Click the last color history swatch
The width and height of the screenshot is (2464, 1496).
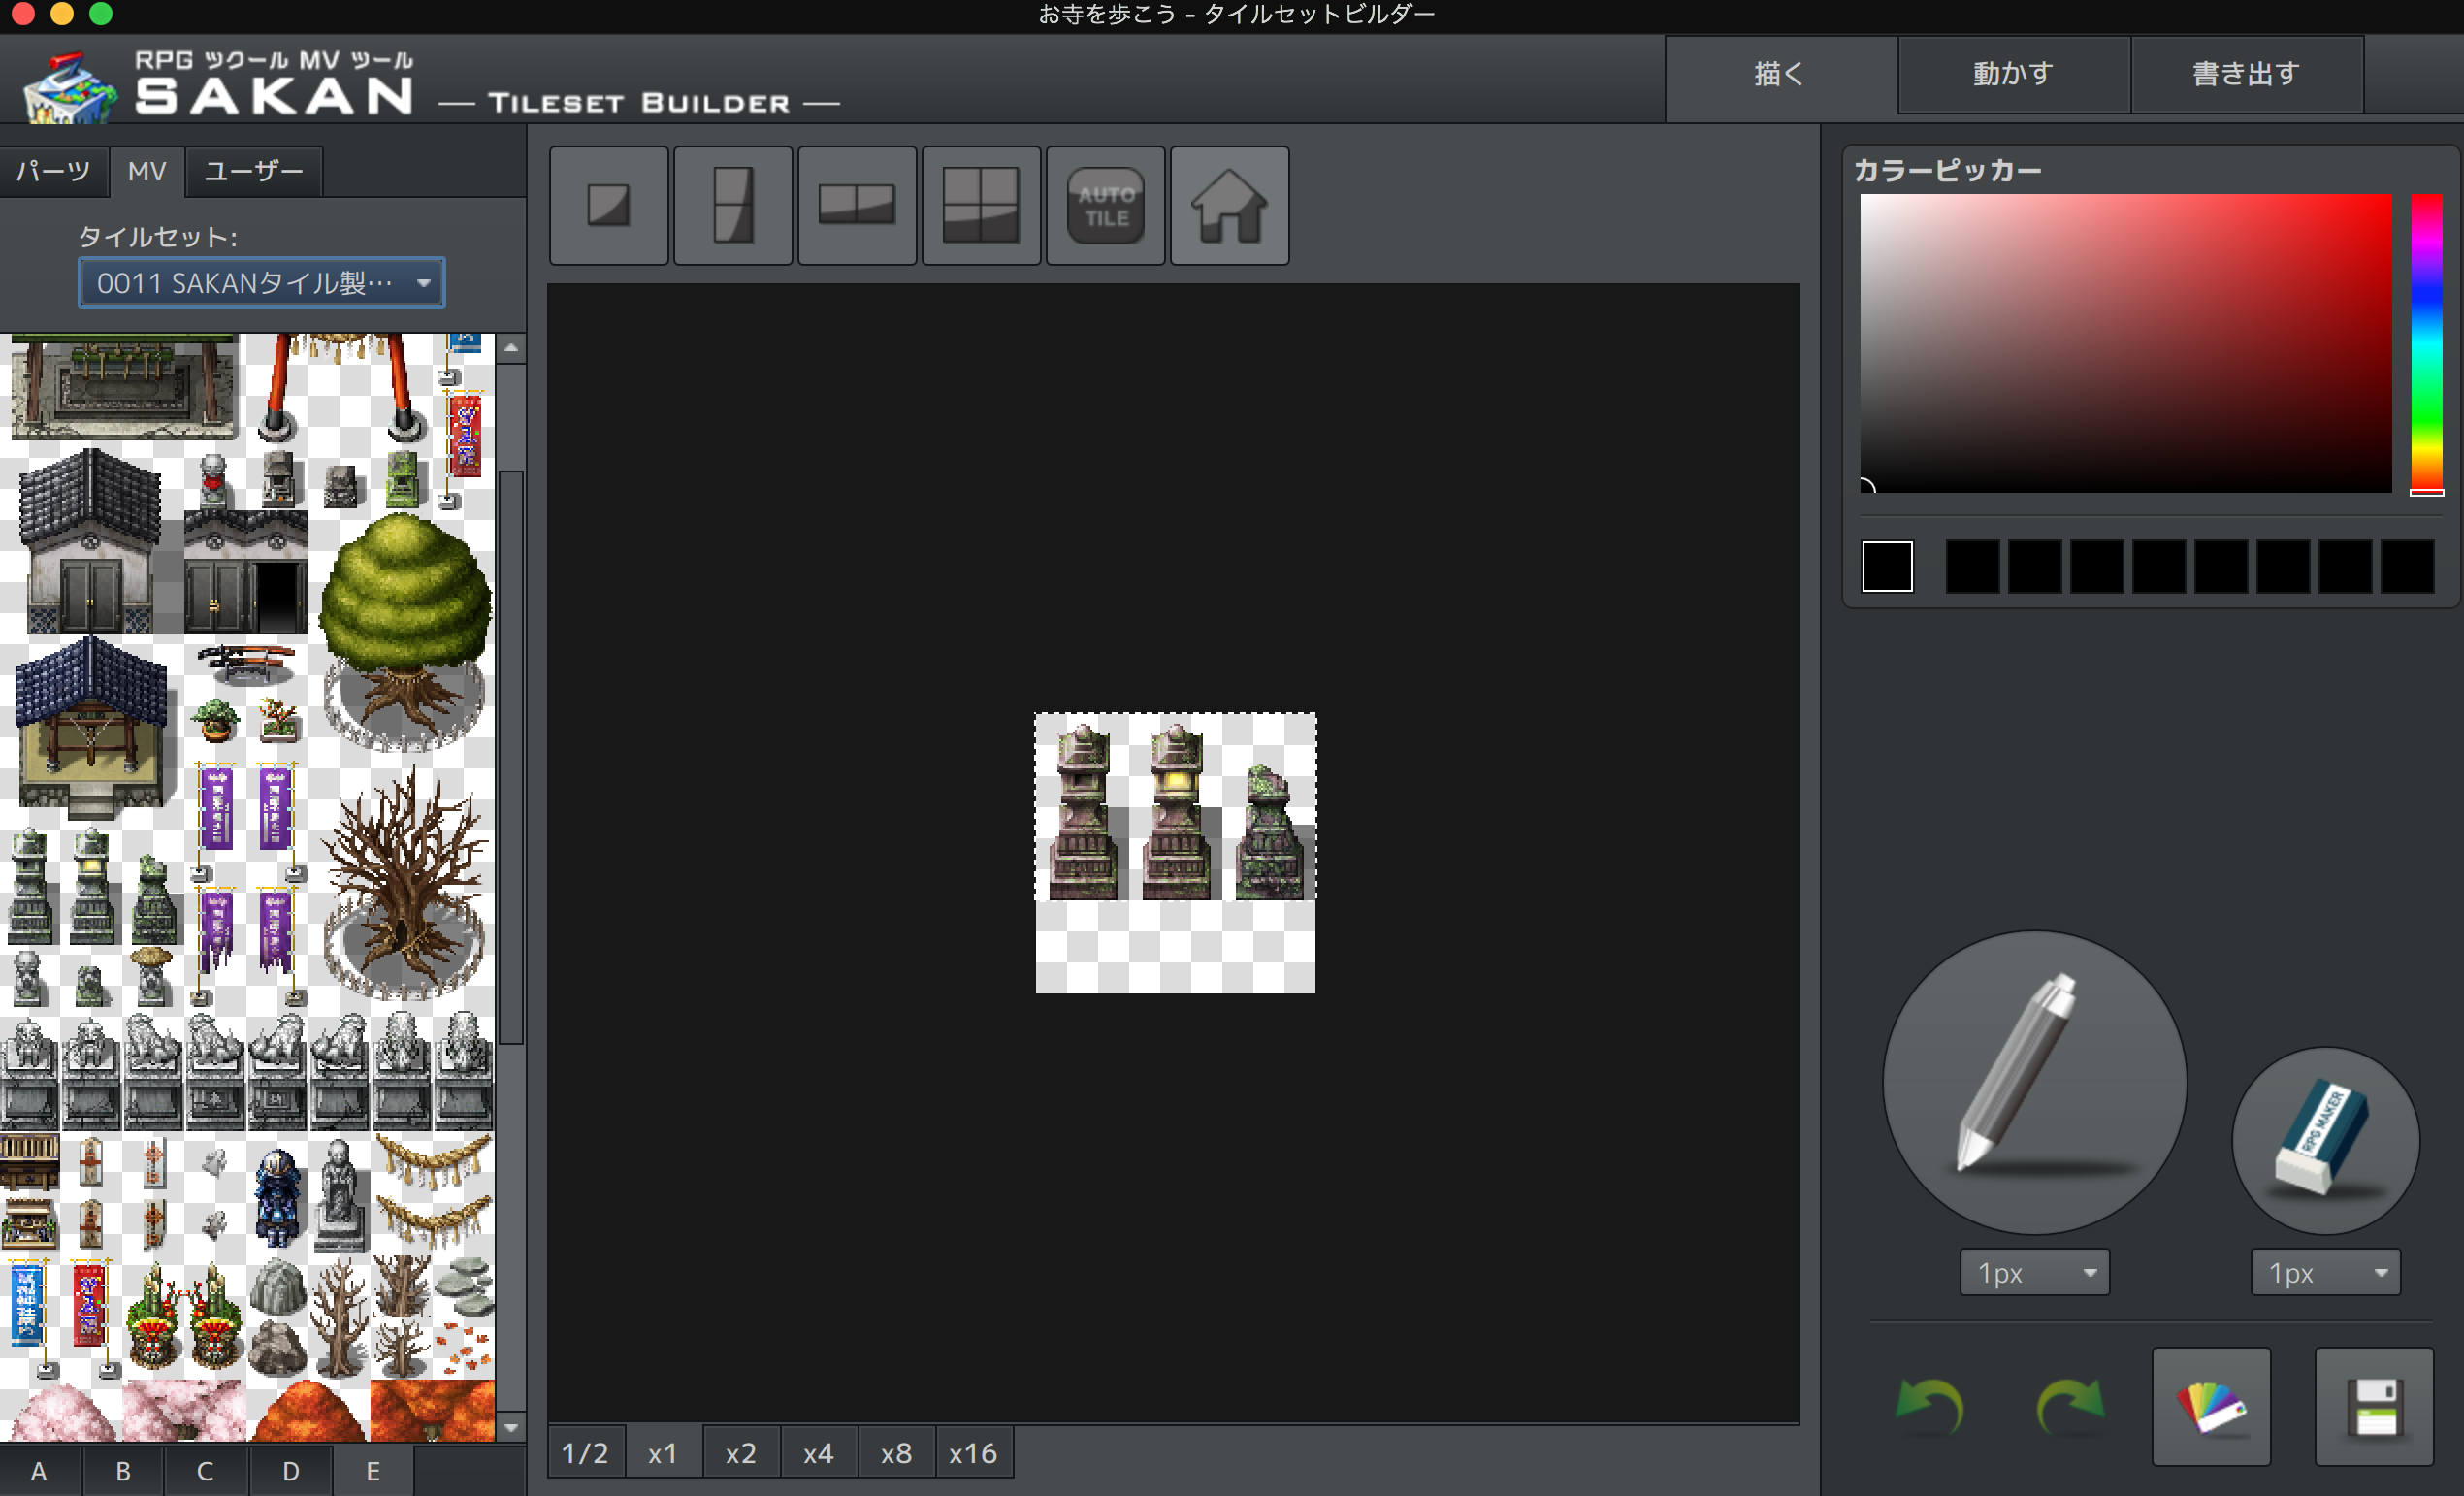(x=2407, y=566)
